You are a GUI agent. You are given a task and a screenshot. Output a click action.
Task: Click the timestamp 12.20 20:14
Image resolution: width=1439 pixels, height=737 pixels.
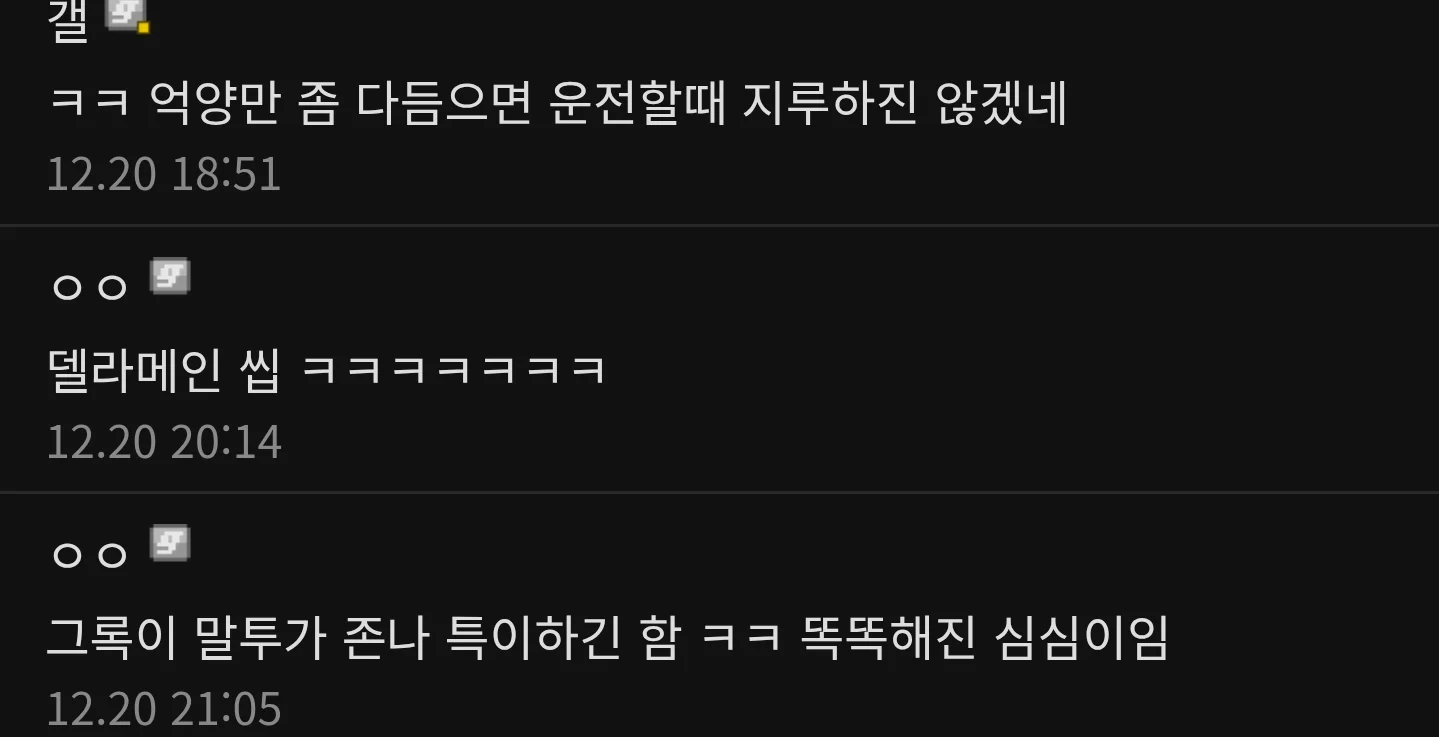coord(164,441)
